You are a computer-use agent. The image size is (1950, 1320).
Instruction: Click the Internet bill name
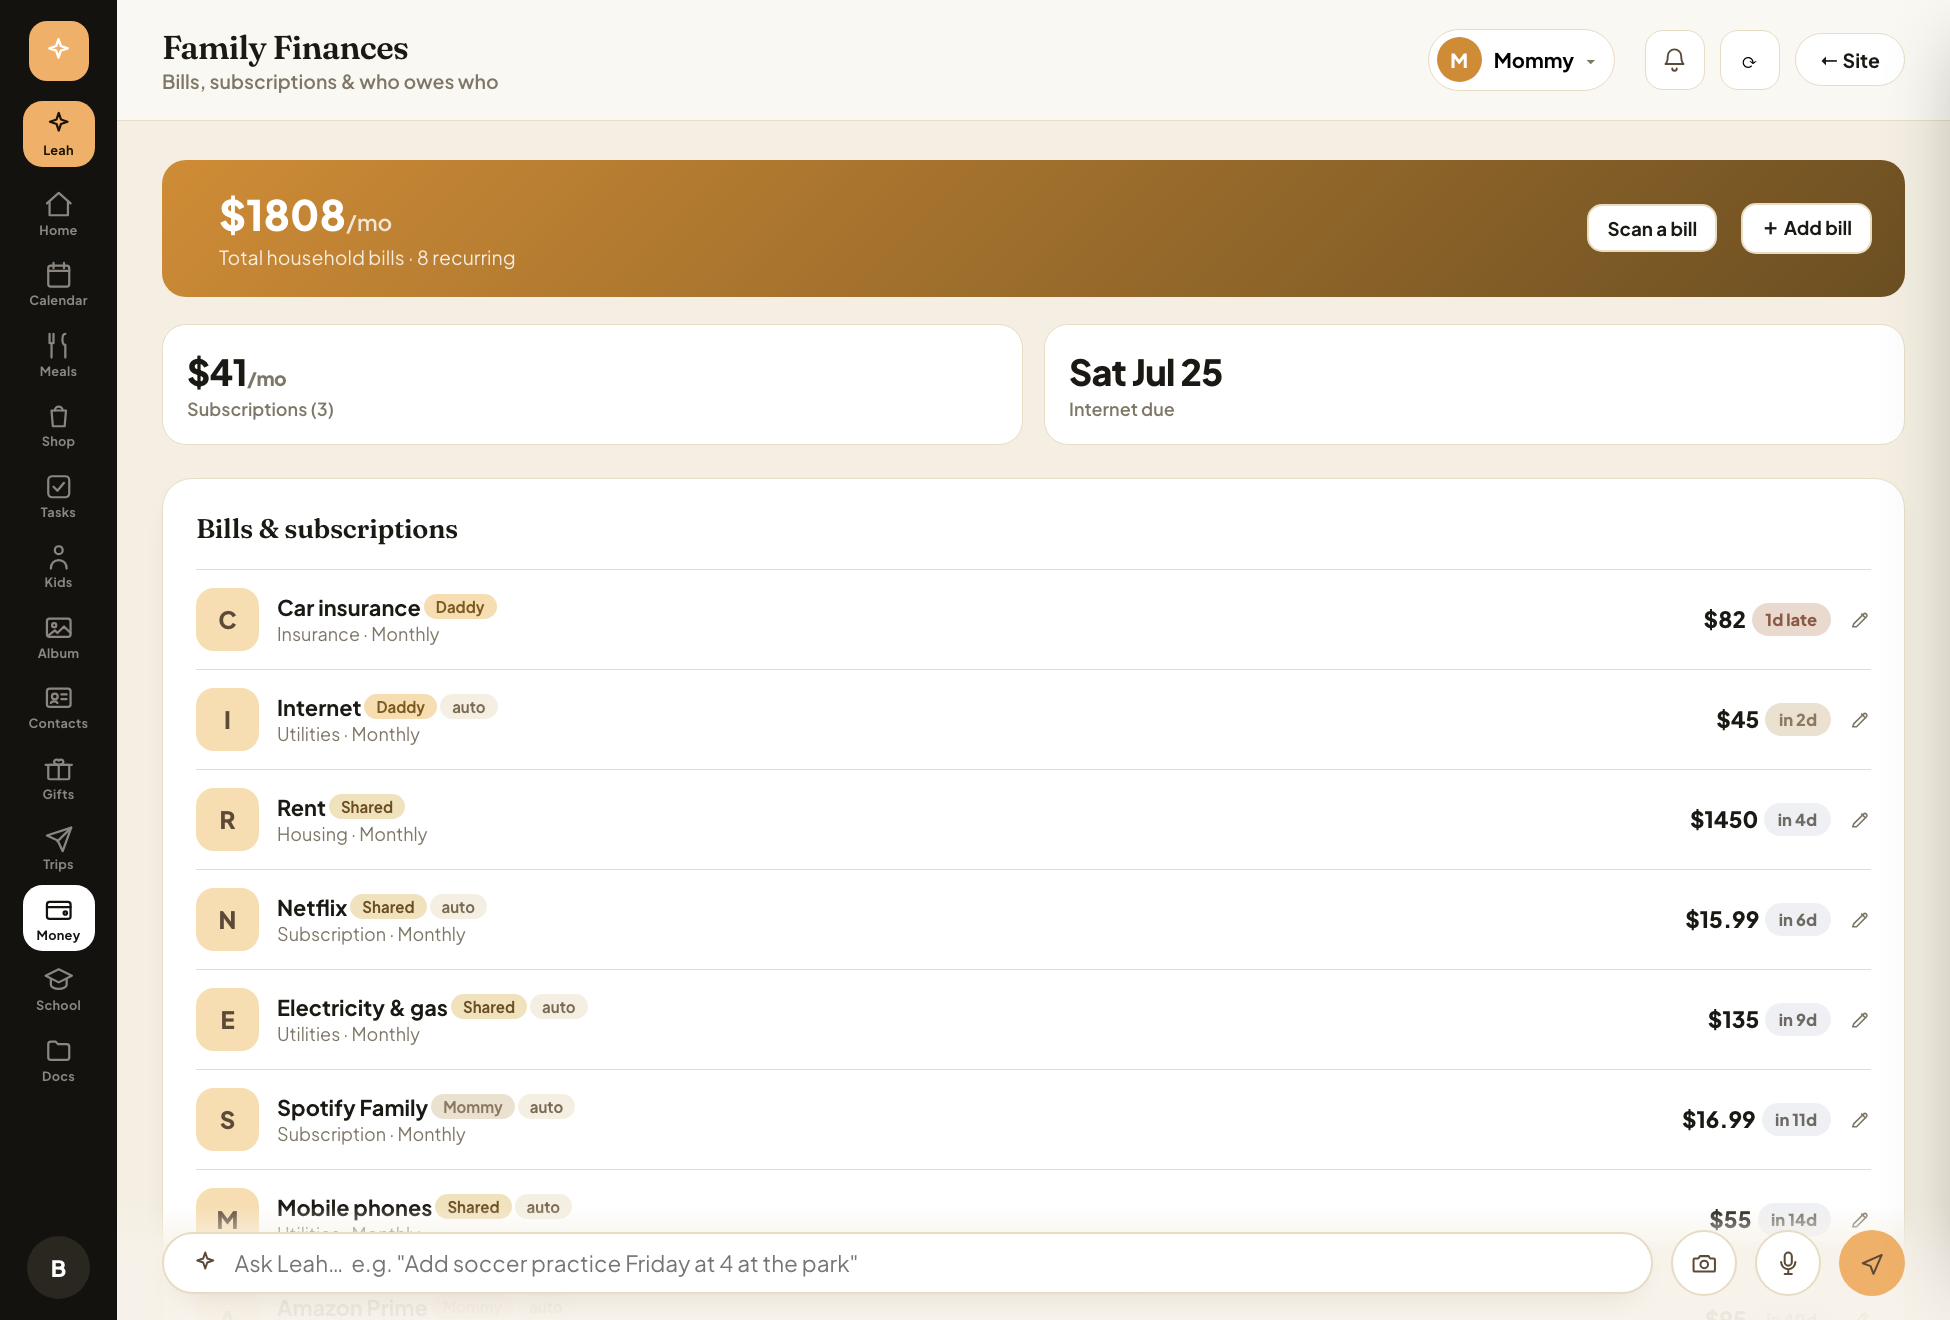(318, 708)
